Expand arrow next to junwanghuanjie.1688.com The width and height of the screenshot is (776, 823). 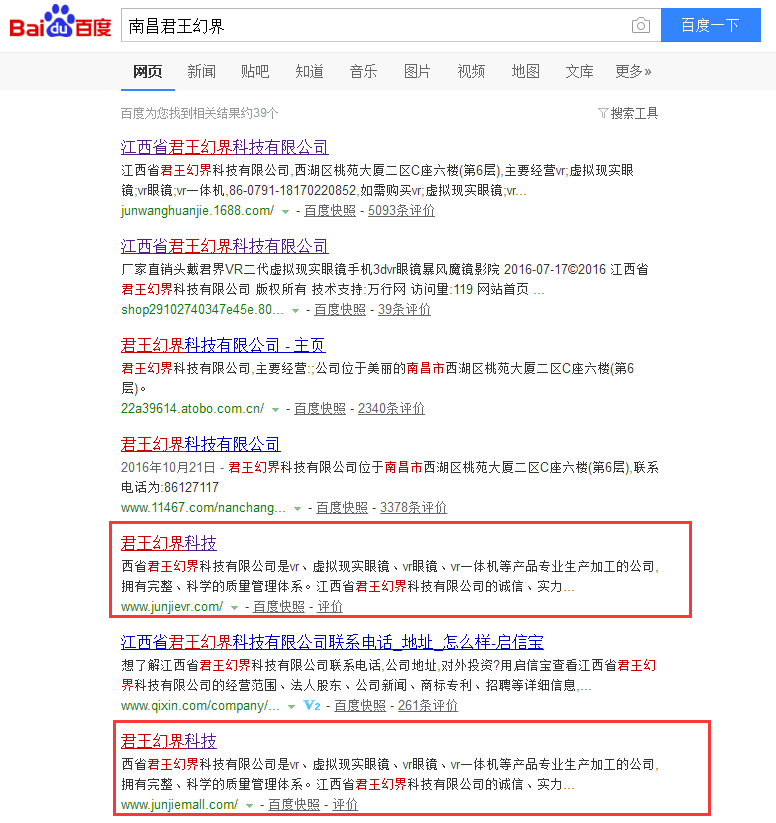pos(285,212)
